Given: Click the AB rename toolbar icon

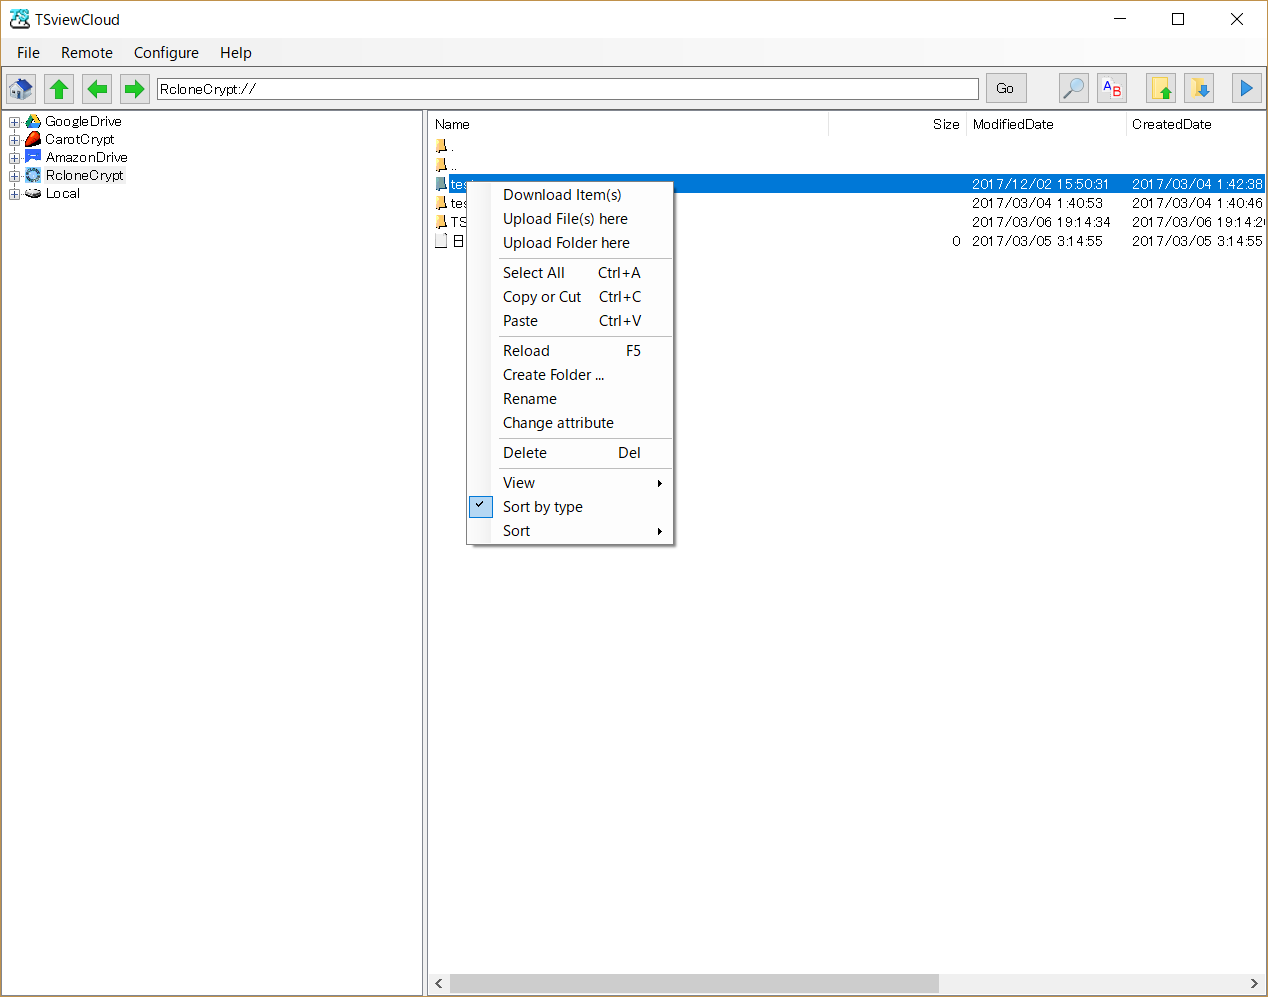Looking at the screenshot, I should coord(1111,89).
